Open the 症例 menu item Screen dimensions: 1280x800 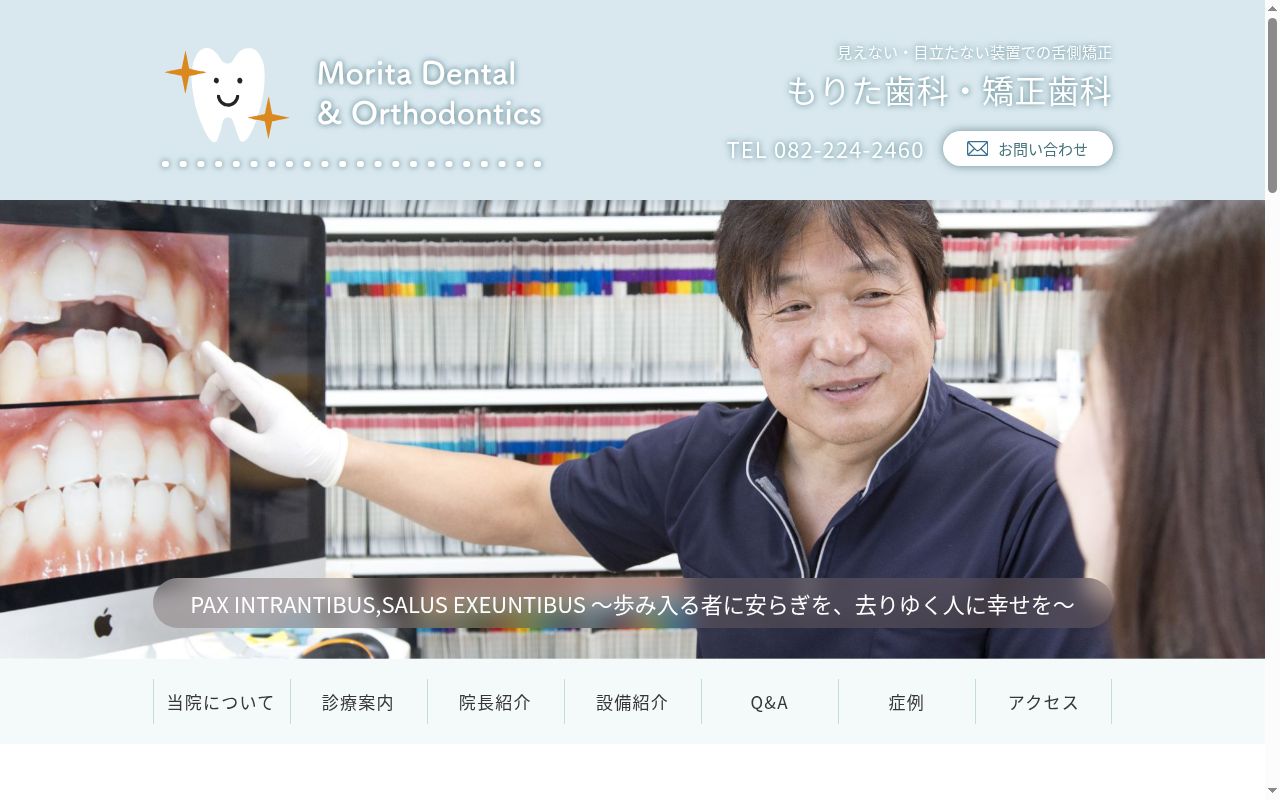coord(906,702)
